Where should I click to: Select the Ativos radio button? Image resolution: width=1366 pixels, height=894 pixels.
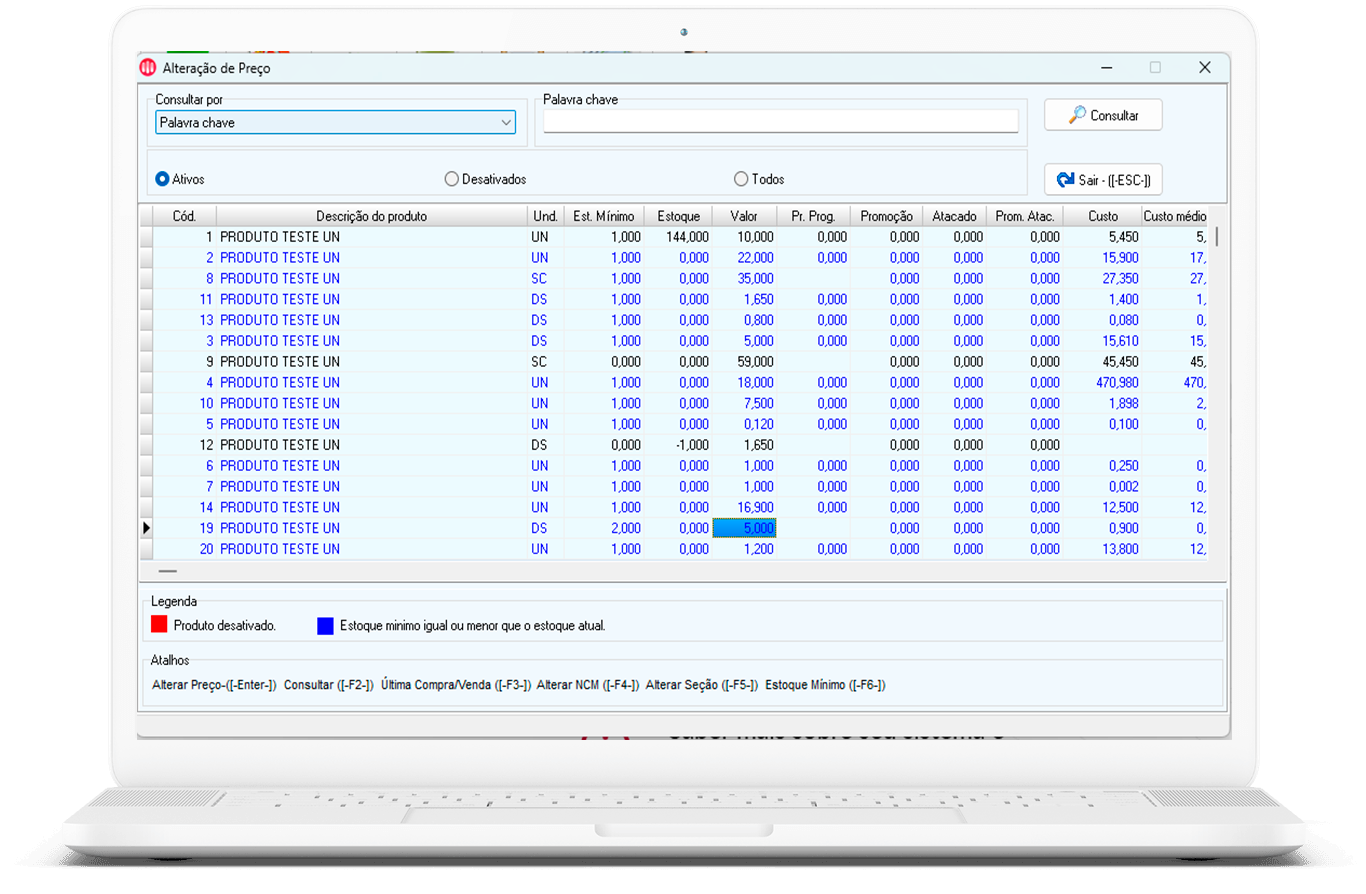[x=181, y=179]
